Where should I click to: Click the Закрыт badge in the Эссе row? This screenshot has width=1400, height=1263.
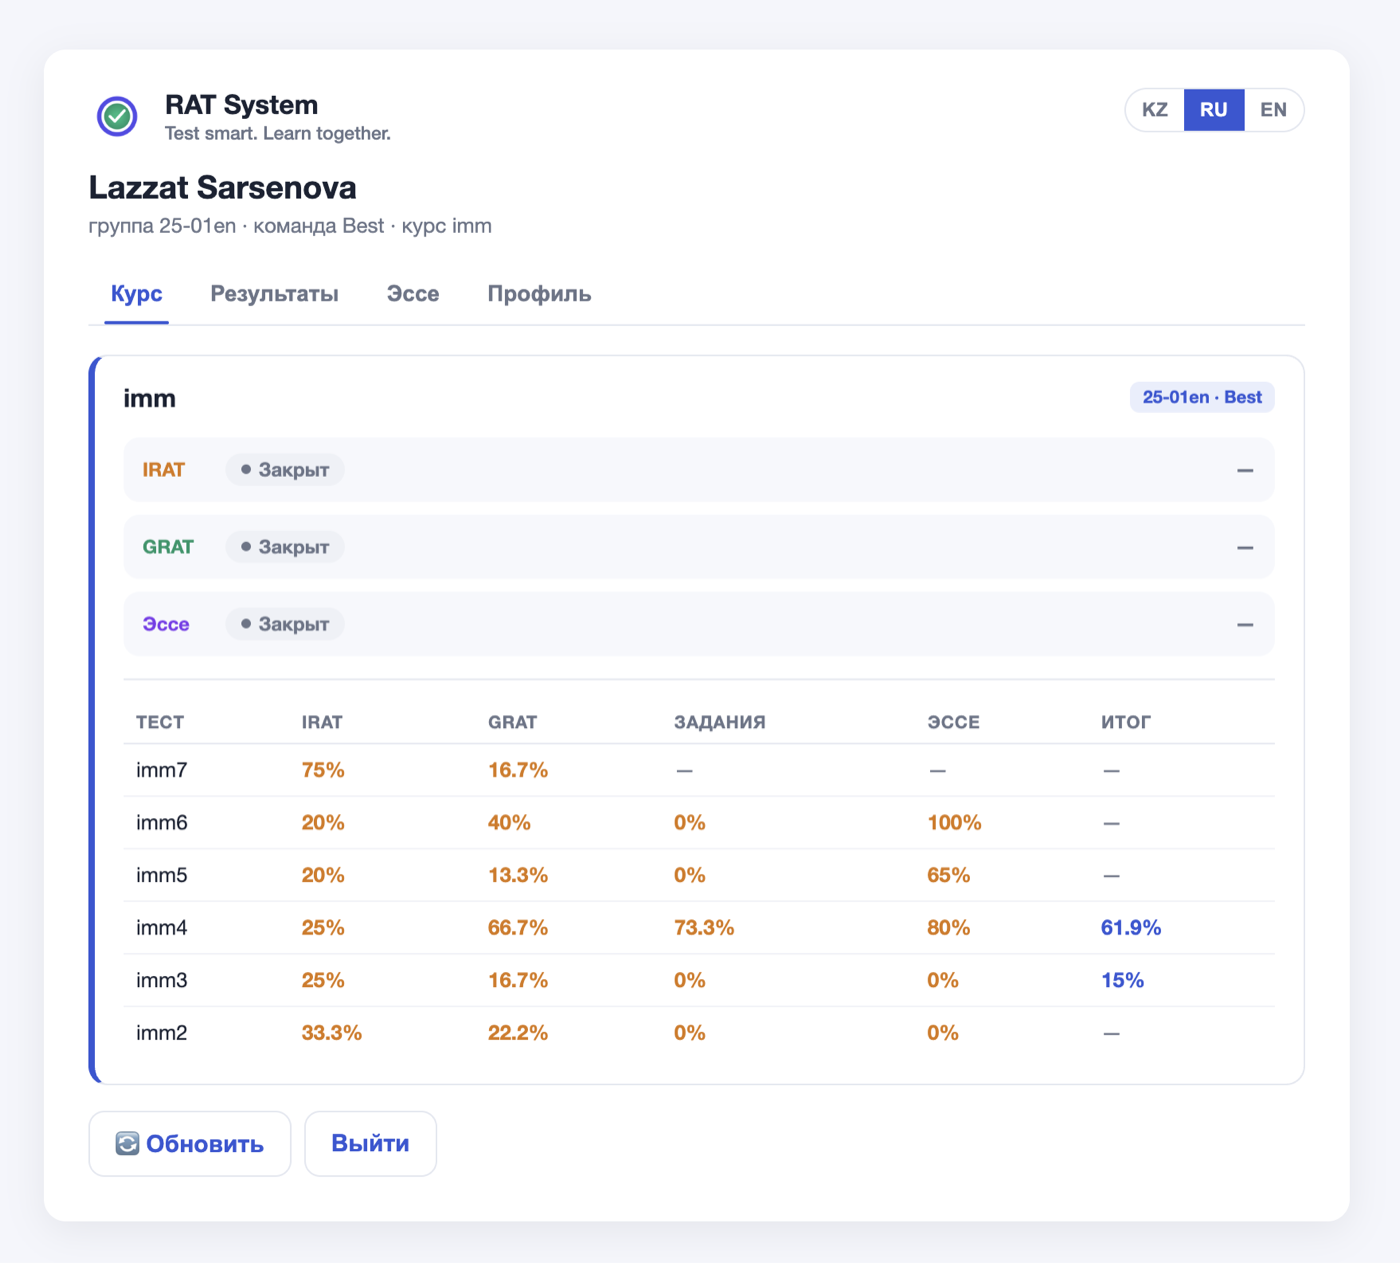coord(285,624)
